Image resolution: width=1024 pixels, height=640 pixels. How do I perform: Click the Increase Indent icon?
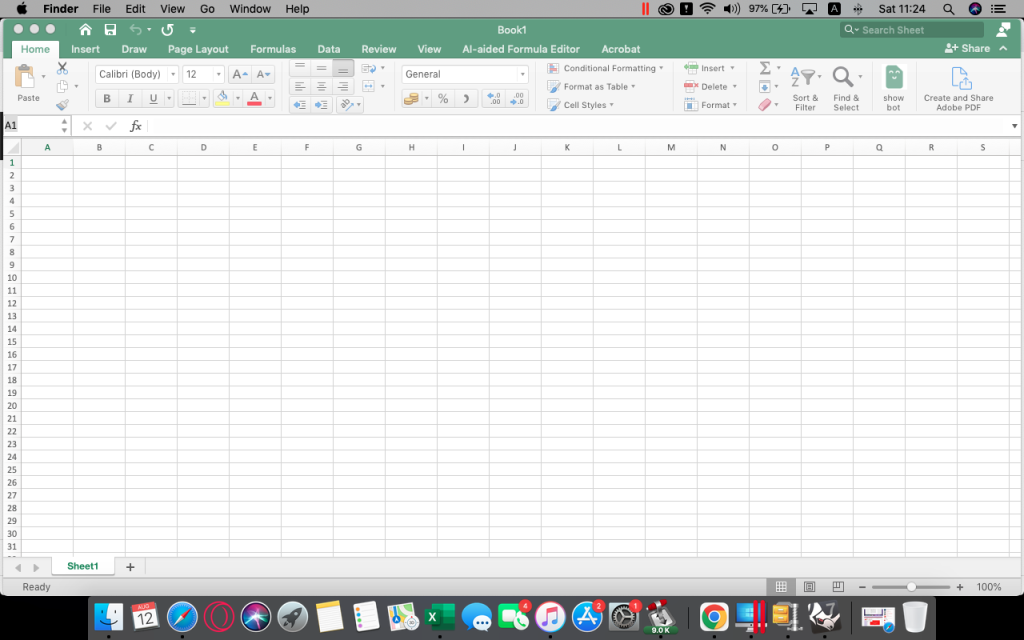(x=321, y=104)
